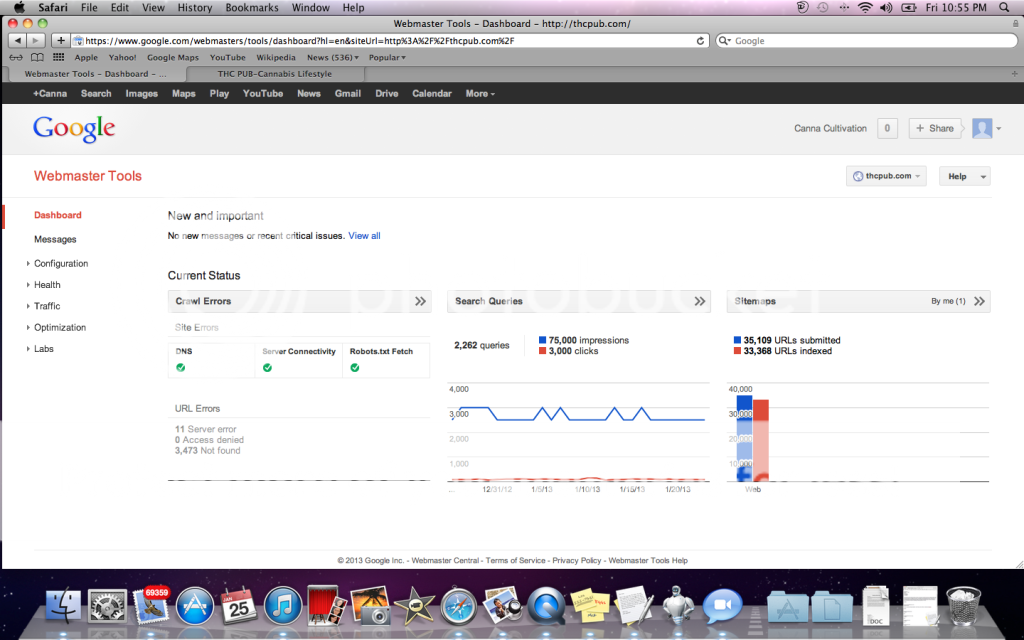This screenshot has width=1024, height=640.
Task: Open the App Store dock icon
Action: (195, 607)
